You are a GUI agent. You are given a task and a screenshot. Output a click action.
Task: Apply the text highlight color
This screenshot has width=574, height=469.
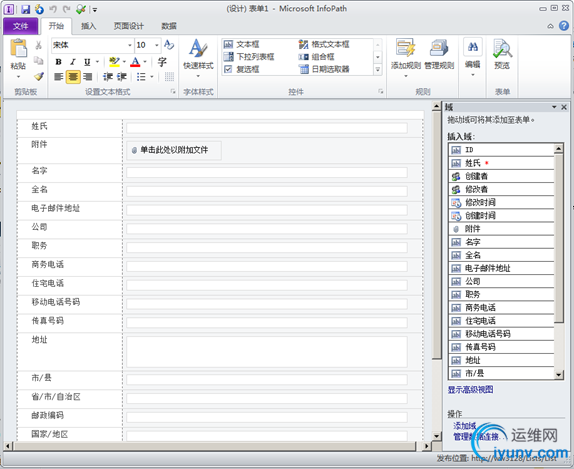pyautogui.click(x=114, y=62)
